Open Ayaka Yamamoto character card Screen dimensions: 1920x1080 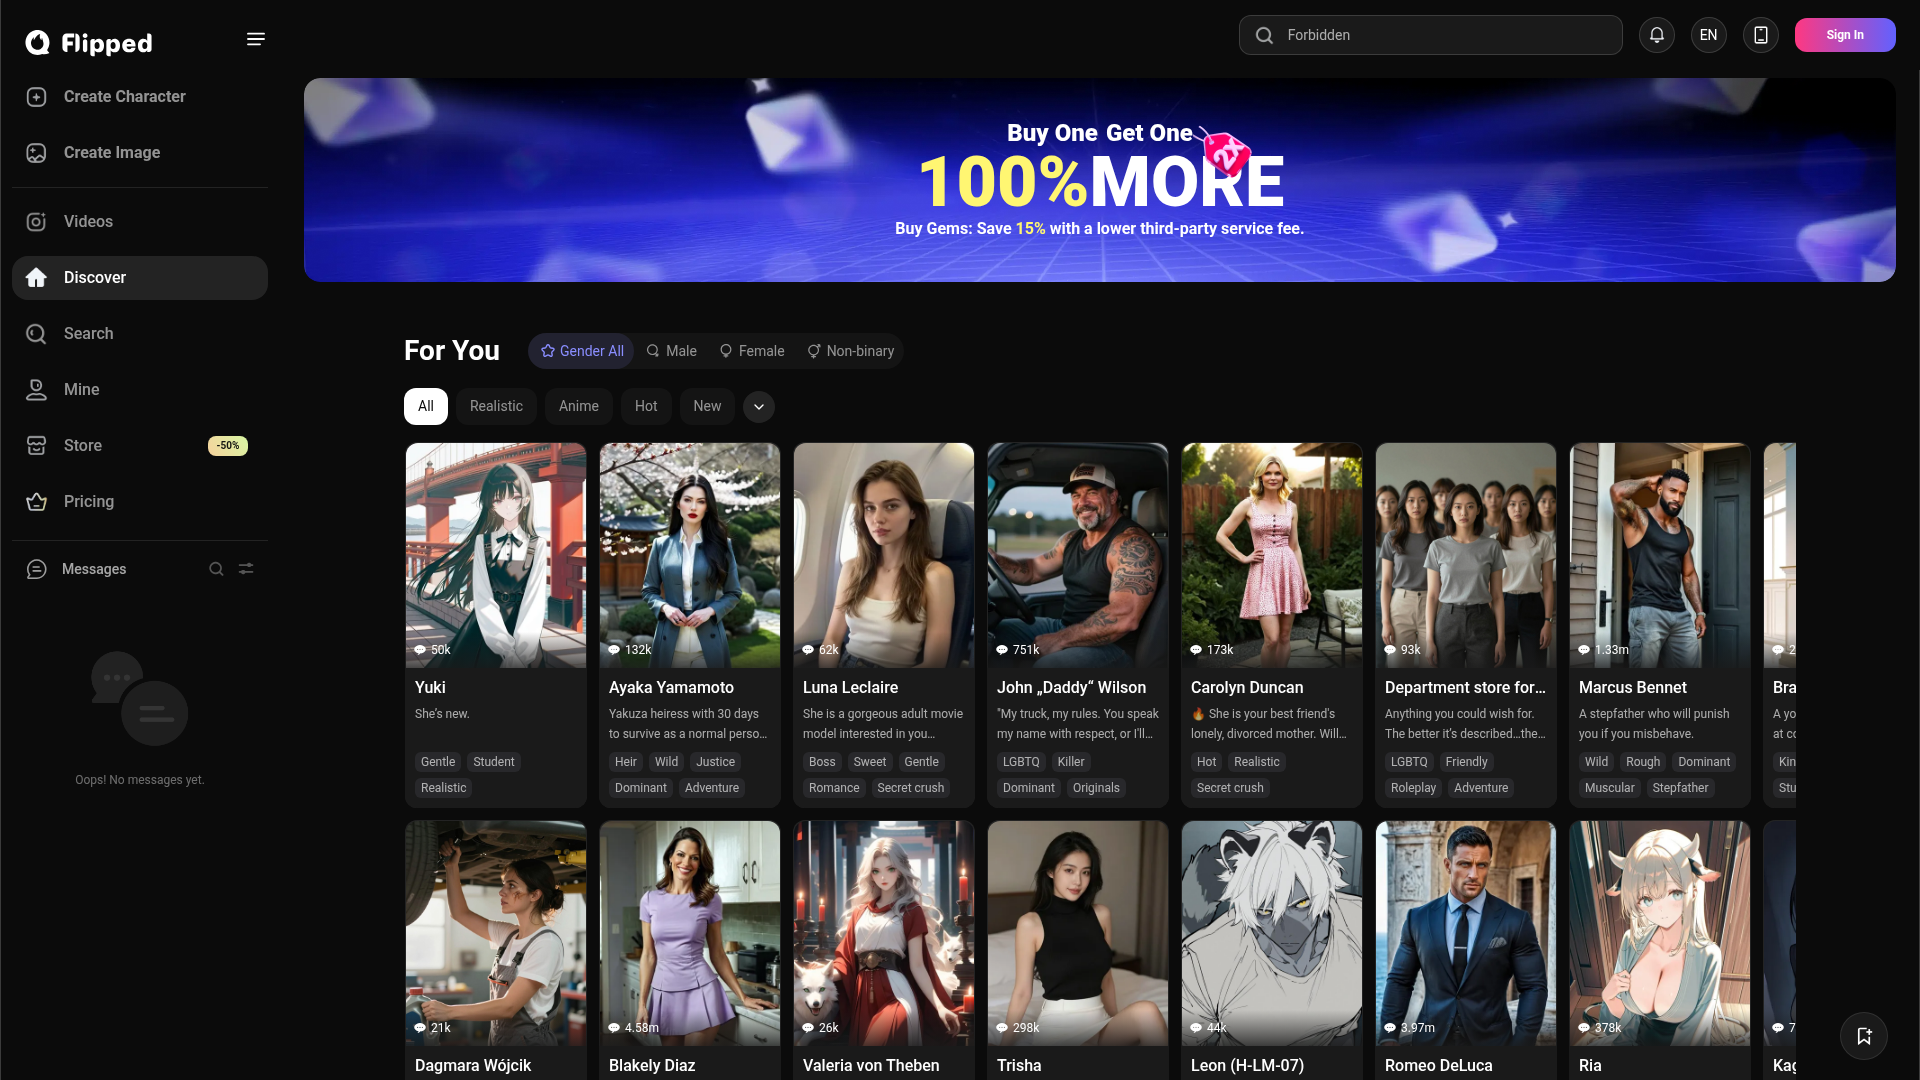[690, 625]
